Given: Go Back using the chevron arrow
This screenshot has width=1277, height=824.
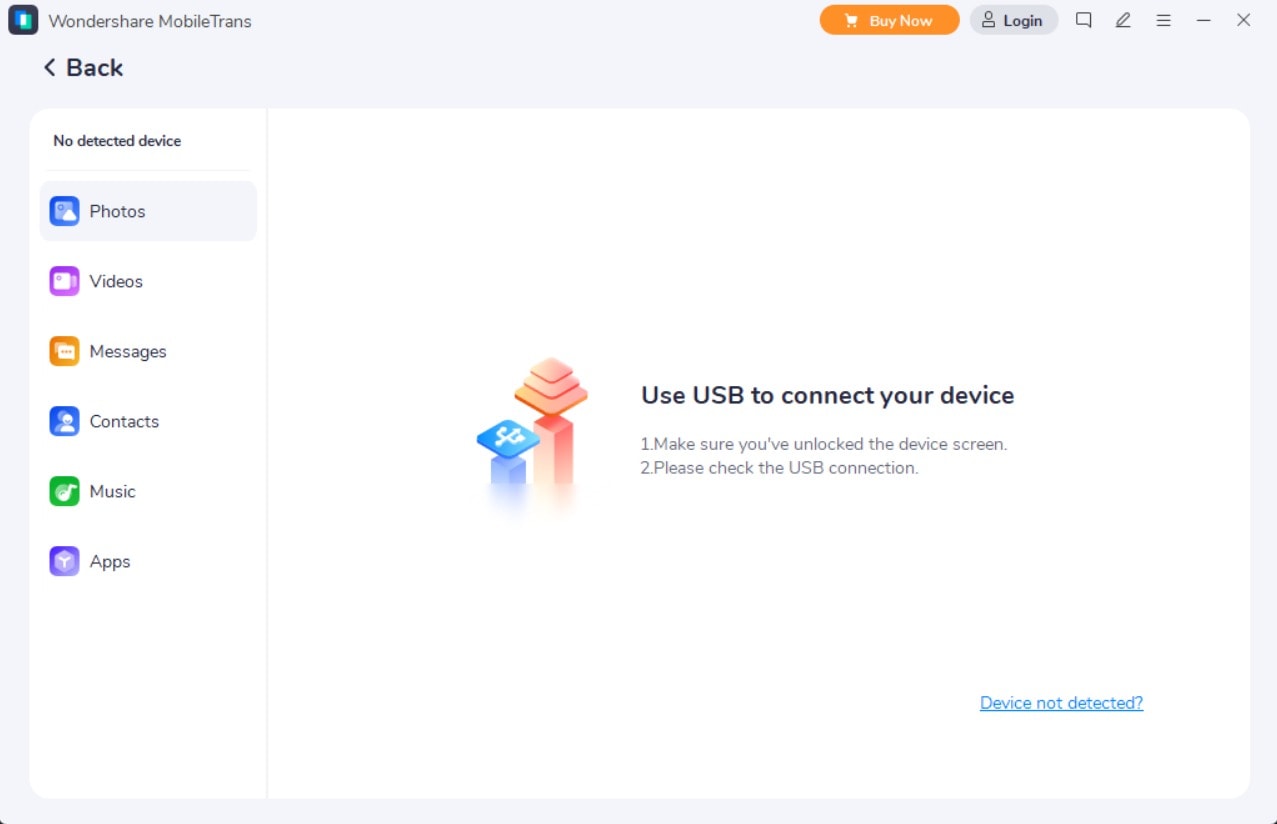Looking at the screenshot, I should click(x=49, y=67).
